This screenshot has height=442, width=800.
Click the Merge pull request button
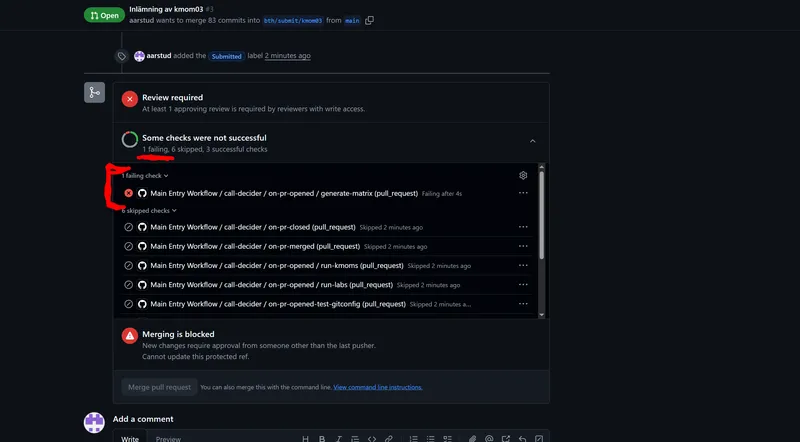click(x=158, y=387)
